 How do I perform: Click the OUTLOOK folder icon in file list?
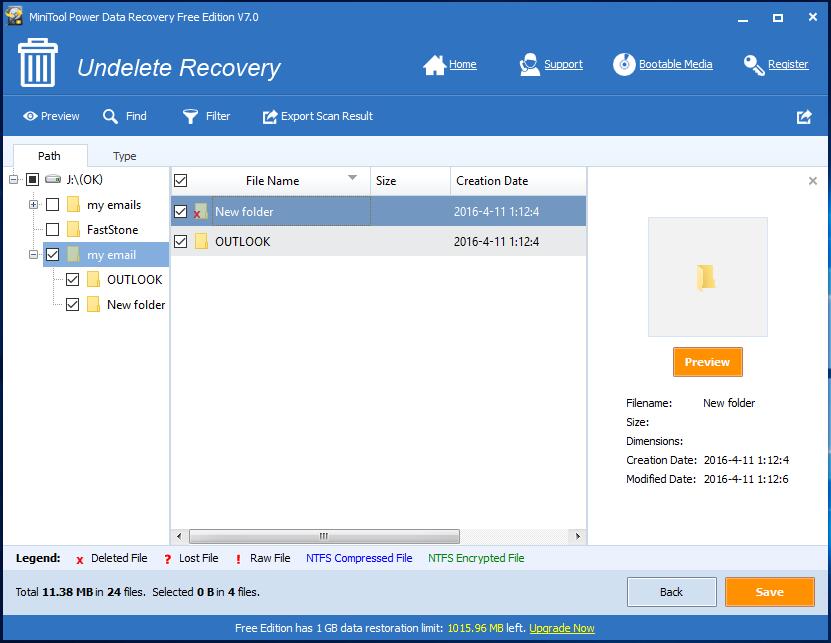(201, 242)
